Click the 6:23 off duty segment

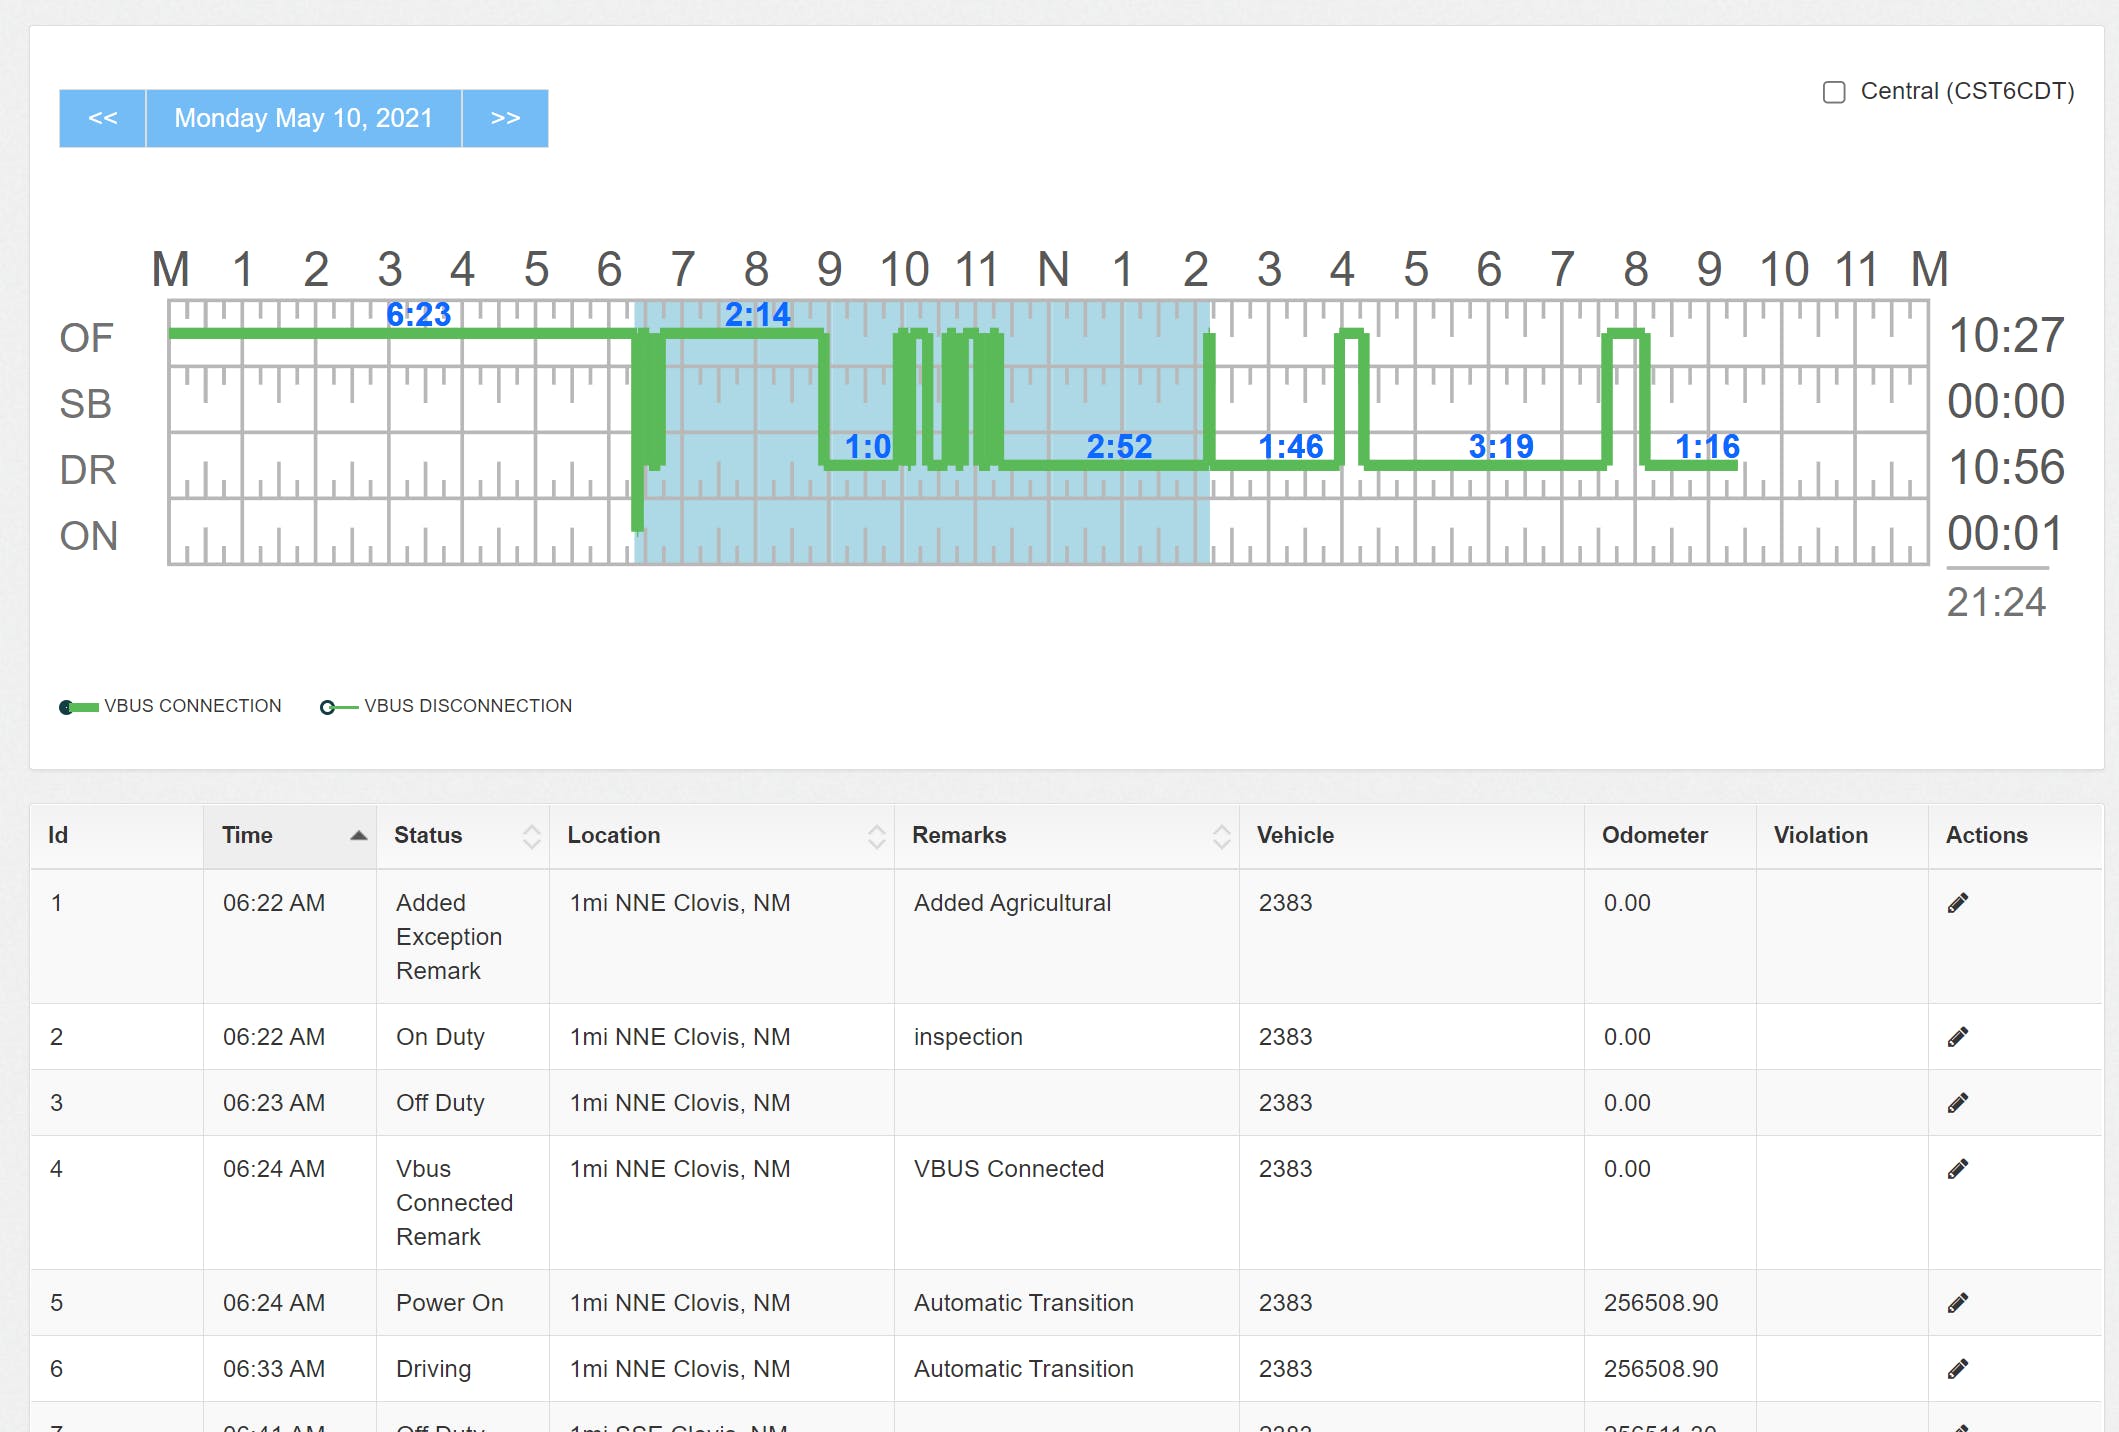tap(418, 315)
